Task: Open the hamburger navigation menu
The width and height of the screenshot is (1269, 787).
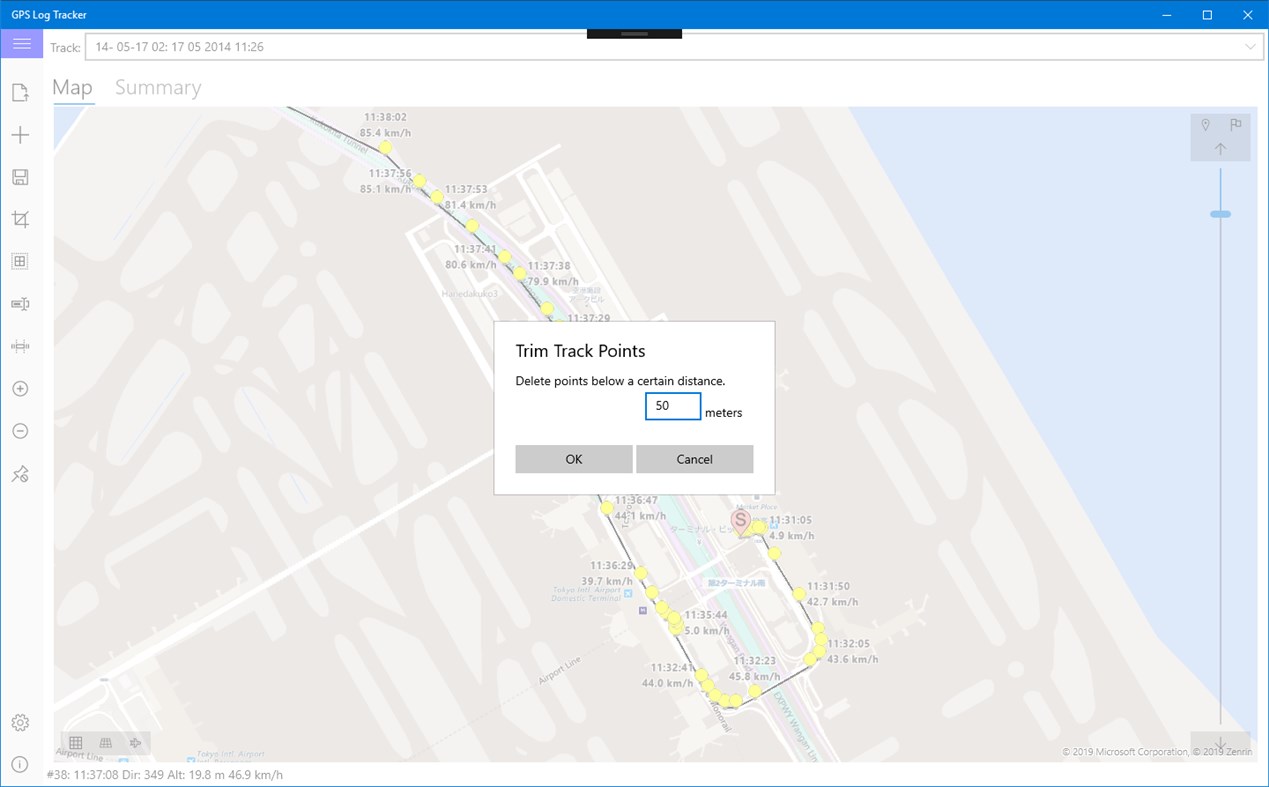Action: click(21, 43)
